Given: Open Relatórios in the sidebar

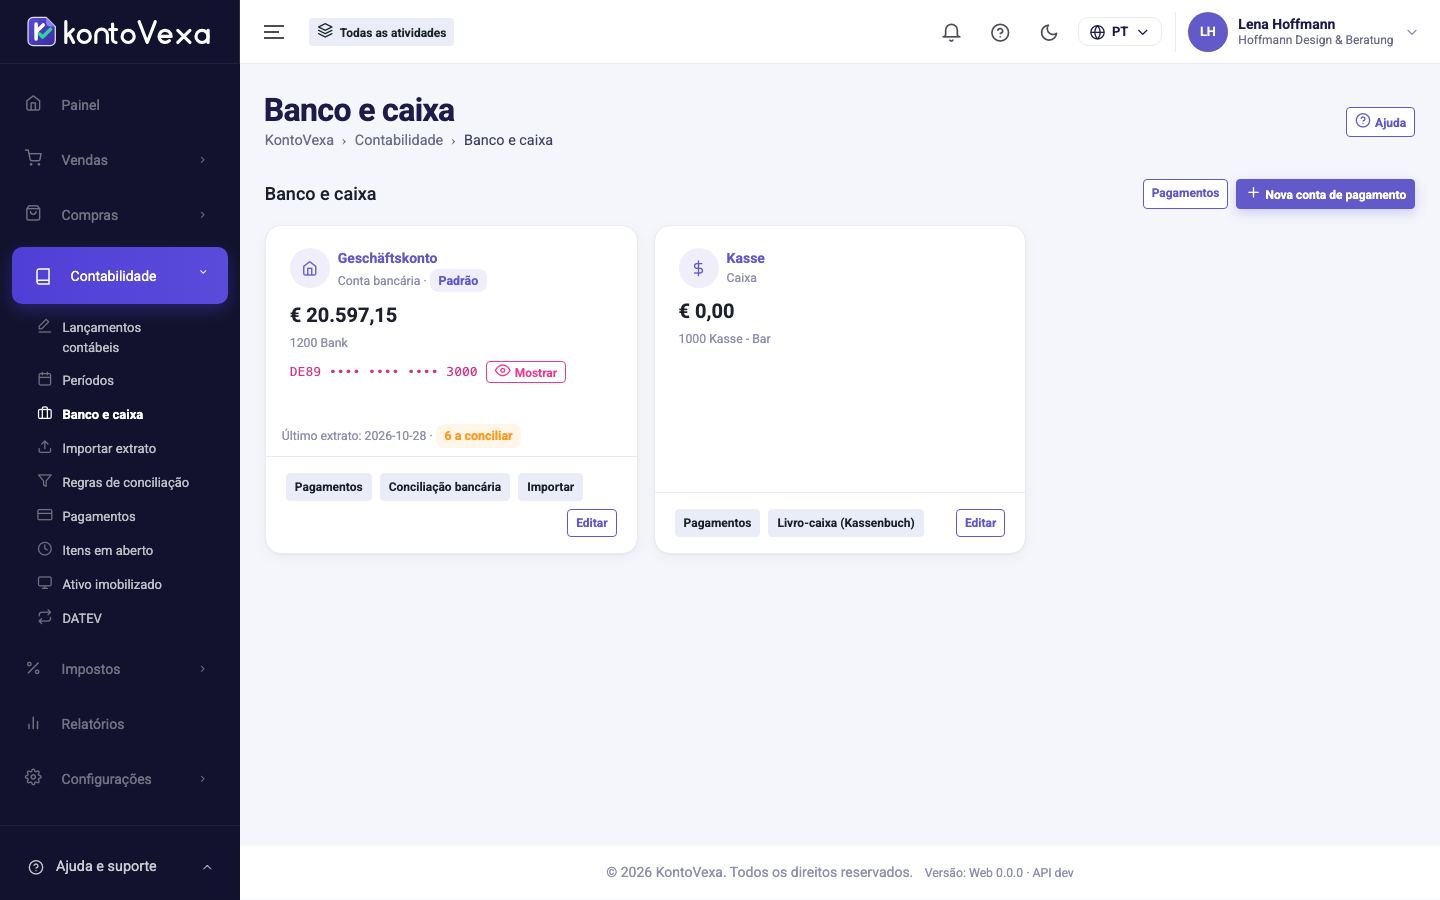Looking at the screenshot, I should [120, 724].
